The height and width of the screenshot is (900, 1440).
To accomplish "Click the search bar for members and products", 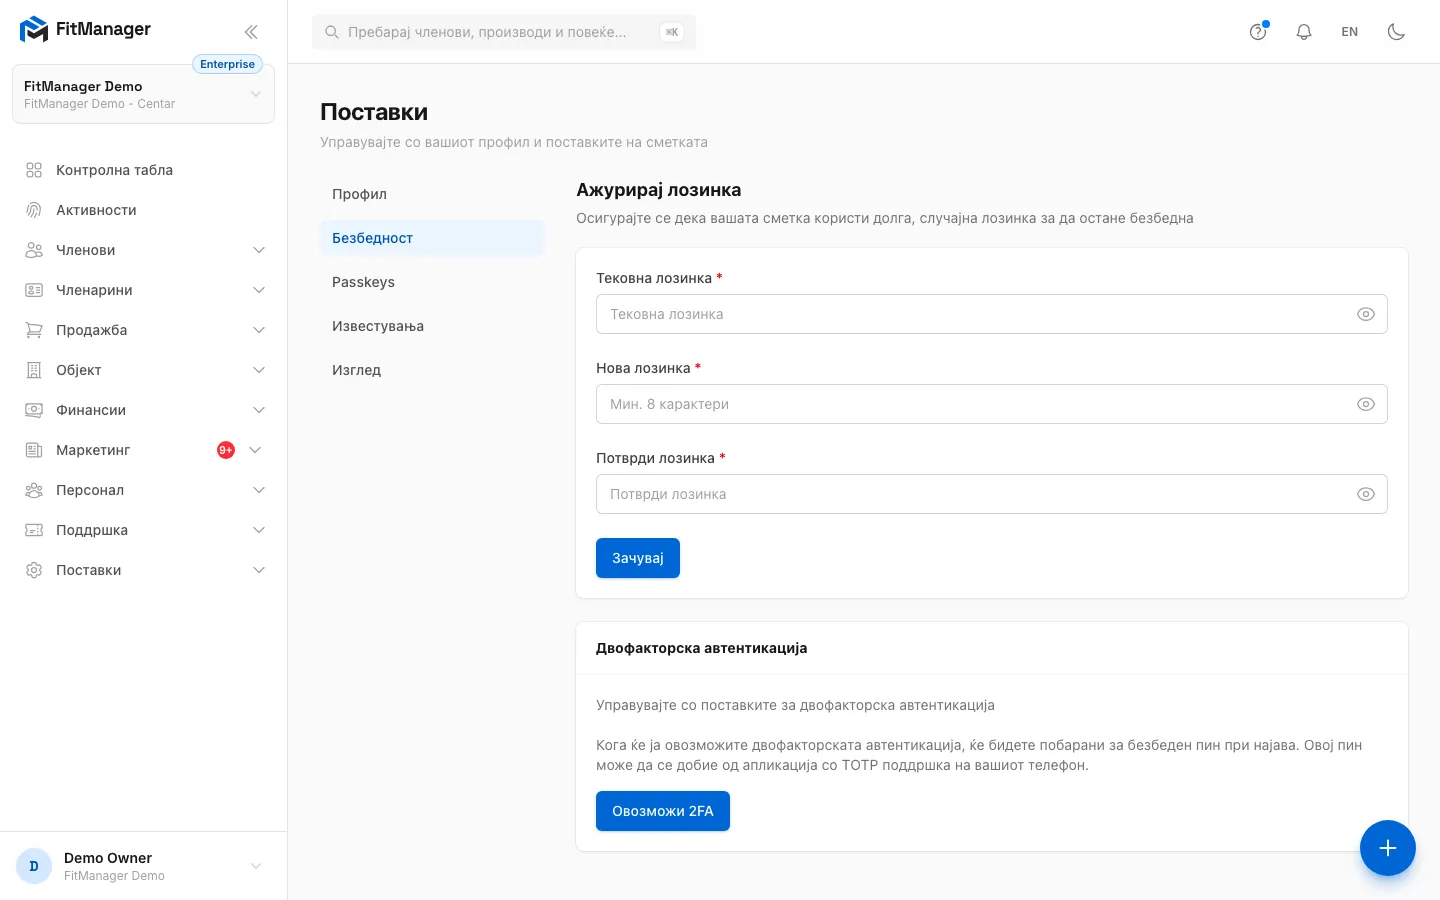I will 504,32.
